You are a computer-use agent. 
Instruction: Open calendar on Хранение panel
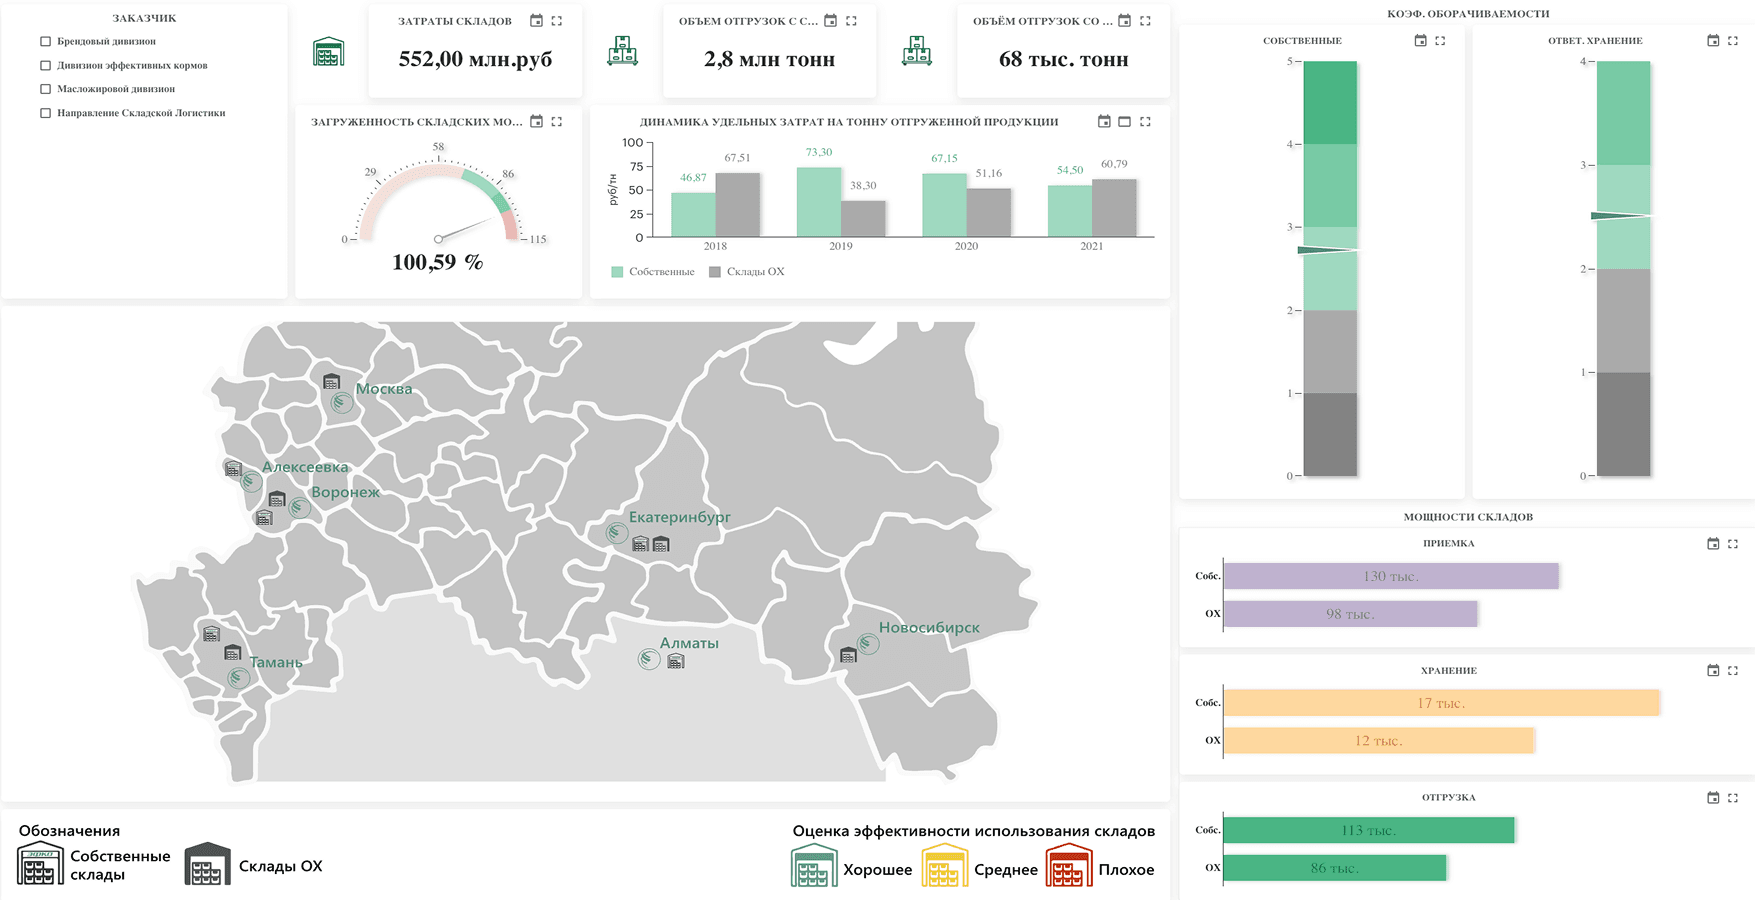coord(1713,671)
